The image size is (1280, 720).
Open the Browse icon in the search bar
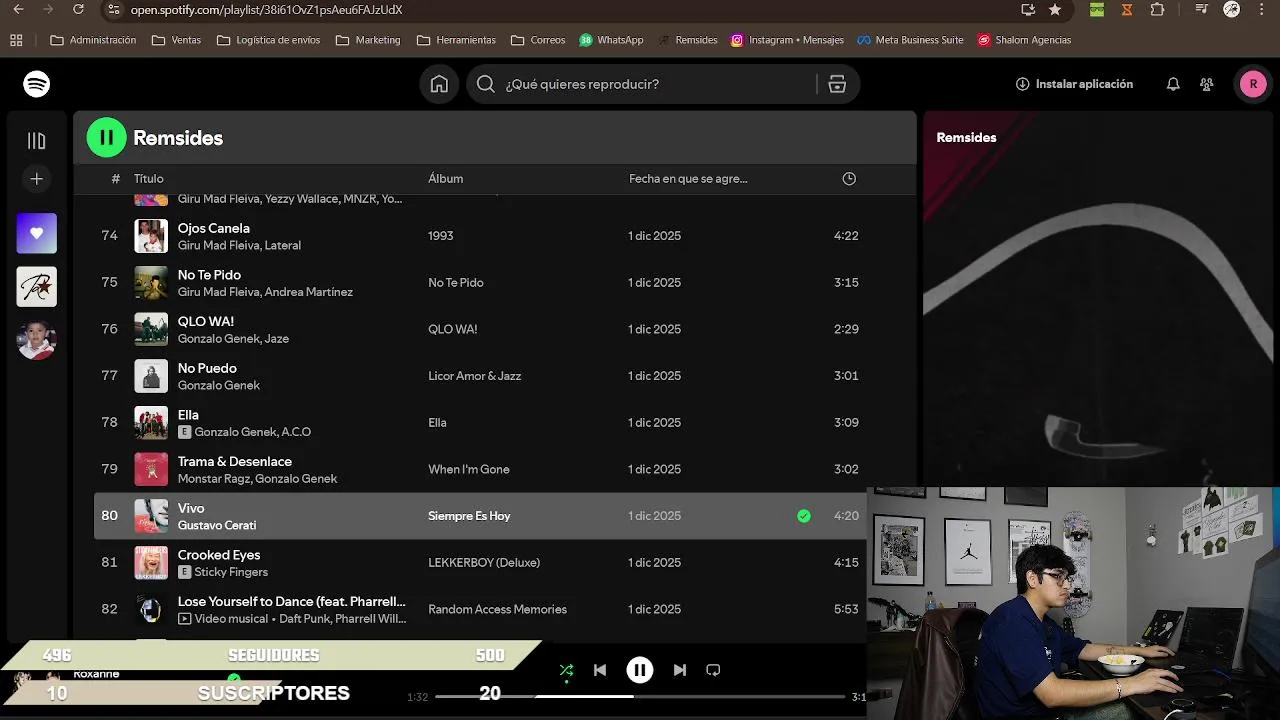tap(837, 84)
